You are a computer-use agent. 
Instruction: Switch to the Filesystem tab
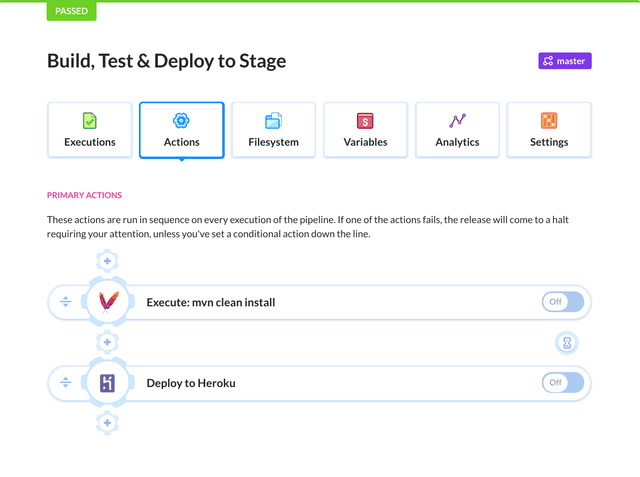tap(273, 130)
